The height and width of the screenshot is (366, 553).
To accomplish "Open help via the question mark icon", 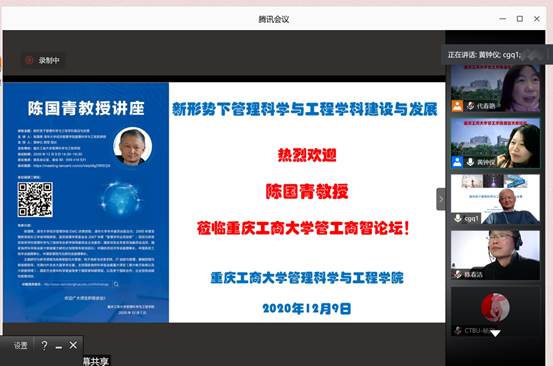I will click(x=44, y=345).
